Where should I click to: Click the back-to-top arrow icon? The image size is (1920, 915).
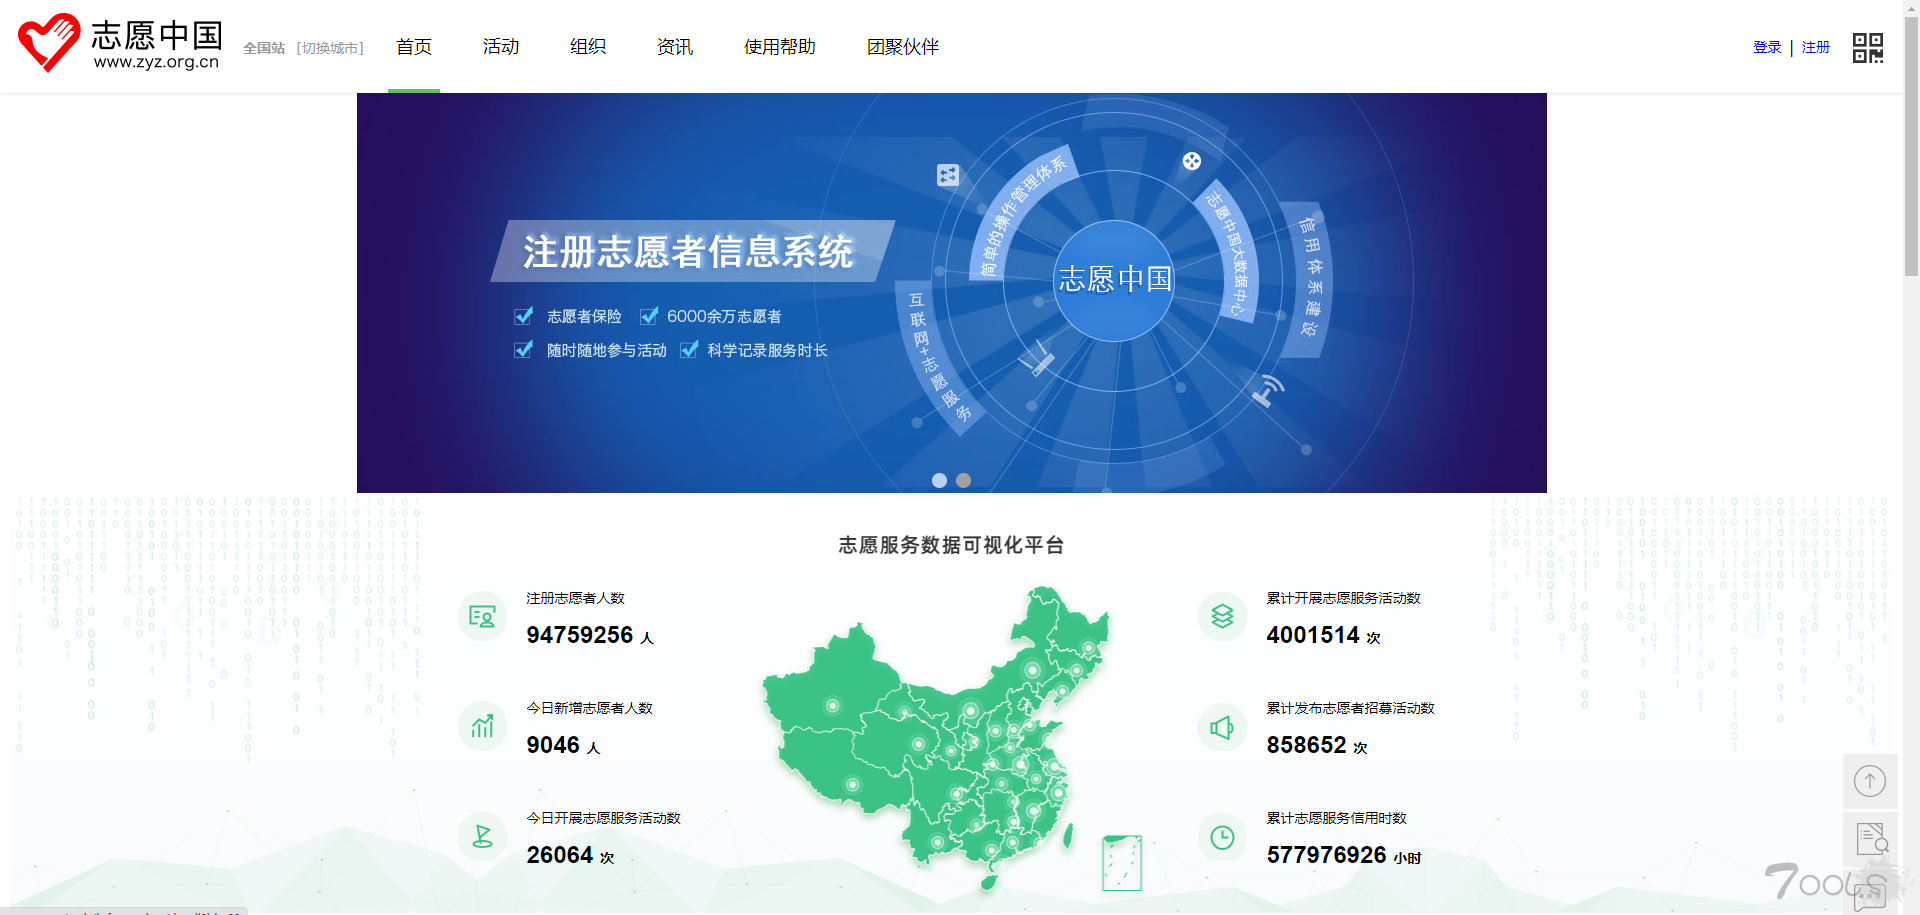[x=1869, y=781]
